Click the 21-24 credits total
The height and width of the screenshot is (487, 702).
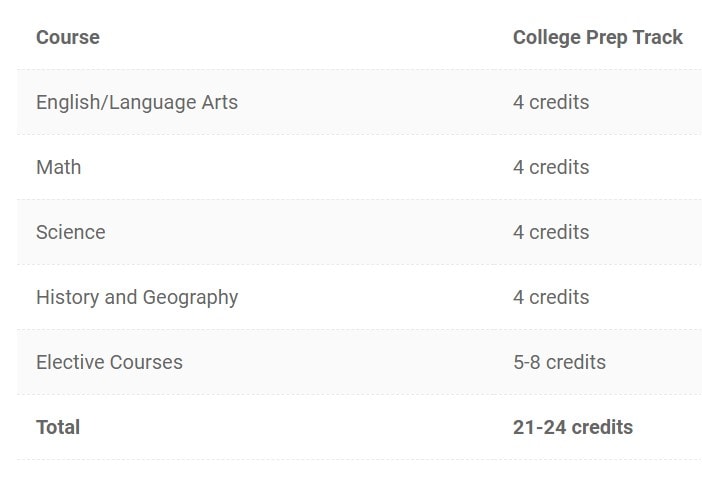tap(573, 427)
